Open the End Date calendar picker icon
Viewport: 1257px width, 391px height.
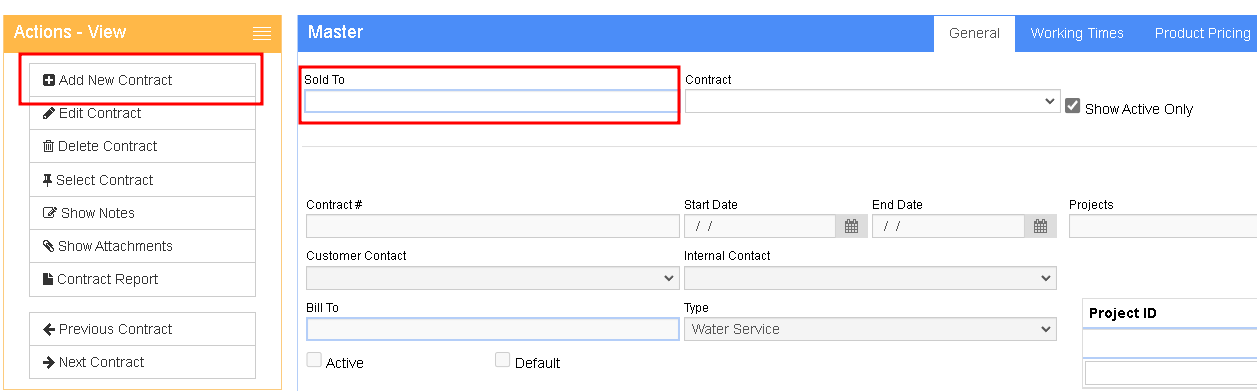tap(1040, 226)
